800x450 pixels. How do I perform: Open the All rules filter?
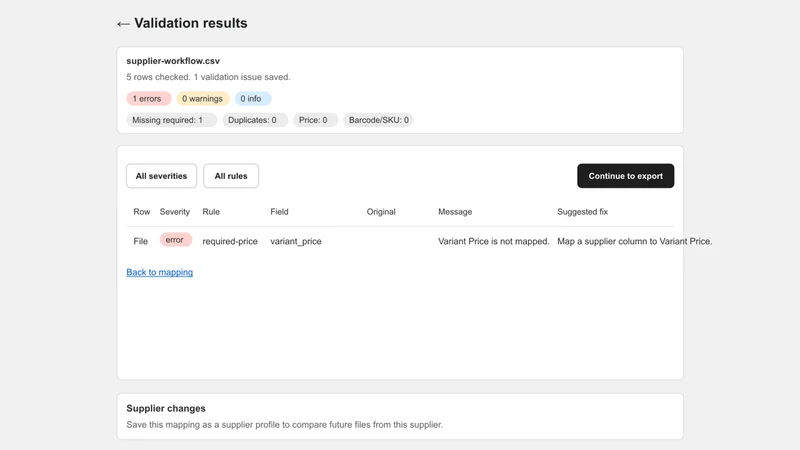click(231, 176)
